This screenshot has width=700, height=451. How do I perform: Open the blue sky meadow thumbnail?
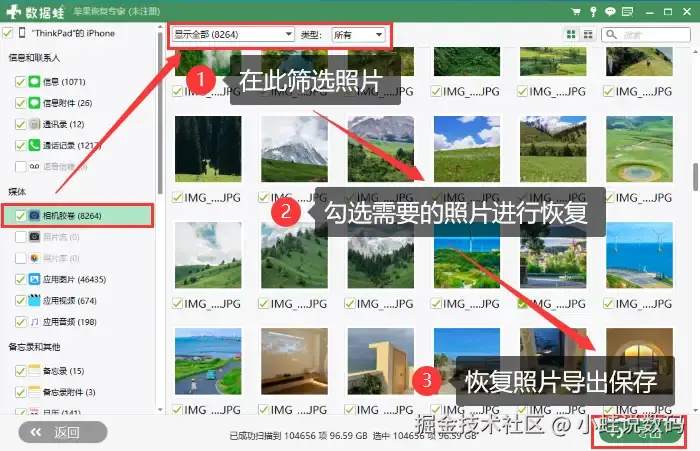coord(467,149)
